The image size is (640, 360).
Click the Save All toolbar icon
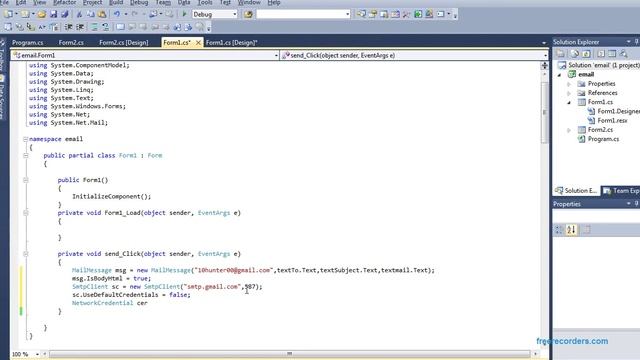(64, 14)
